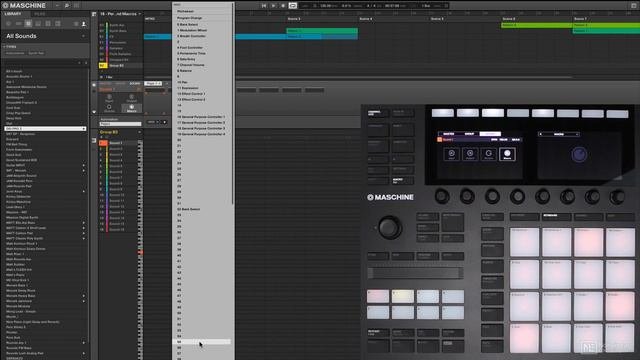
Task: Switch to the LIBRARY tab
Action: pyautogui.click(x=13, y=14)
